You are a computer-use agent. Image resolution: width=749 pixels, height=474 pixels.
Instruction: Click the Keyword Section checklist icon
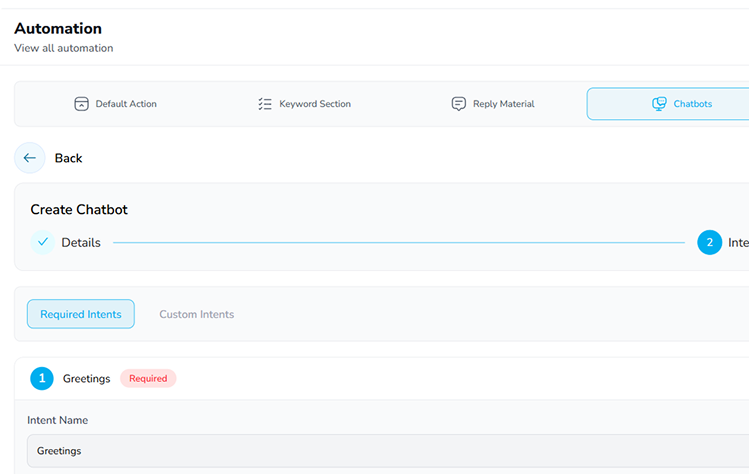265,104
